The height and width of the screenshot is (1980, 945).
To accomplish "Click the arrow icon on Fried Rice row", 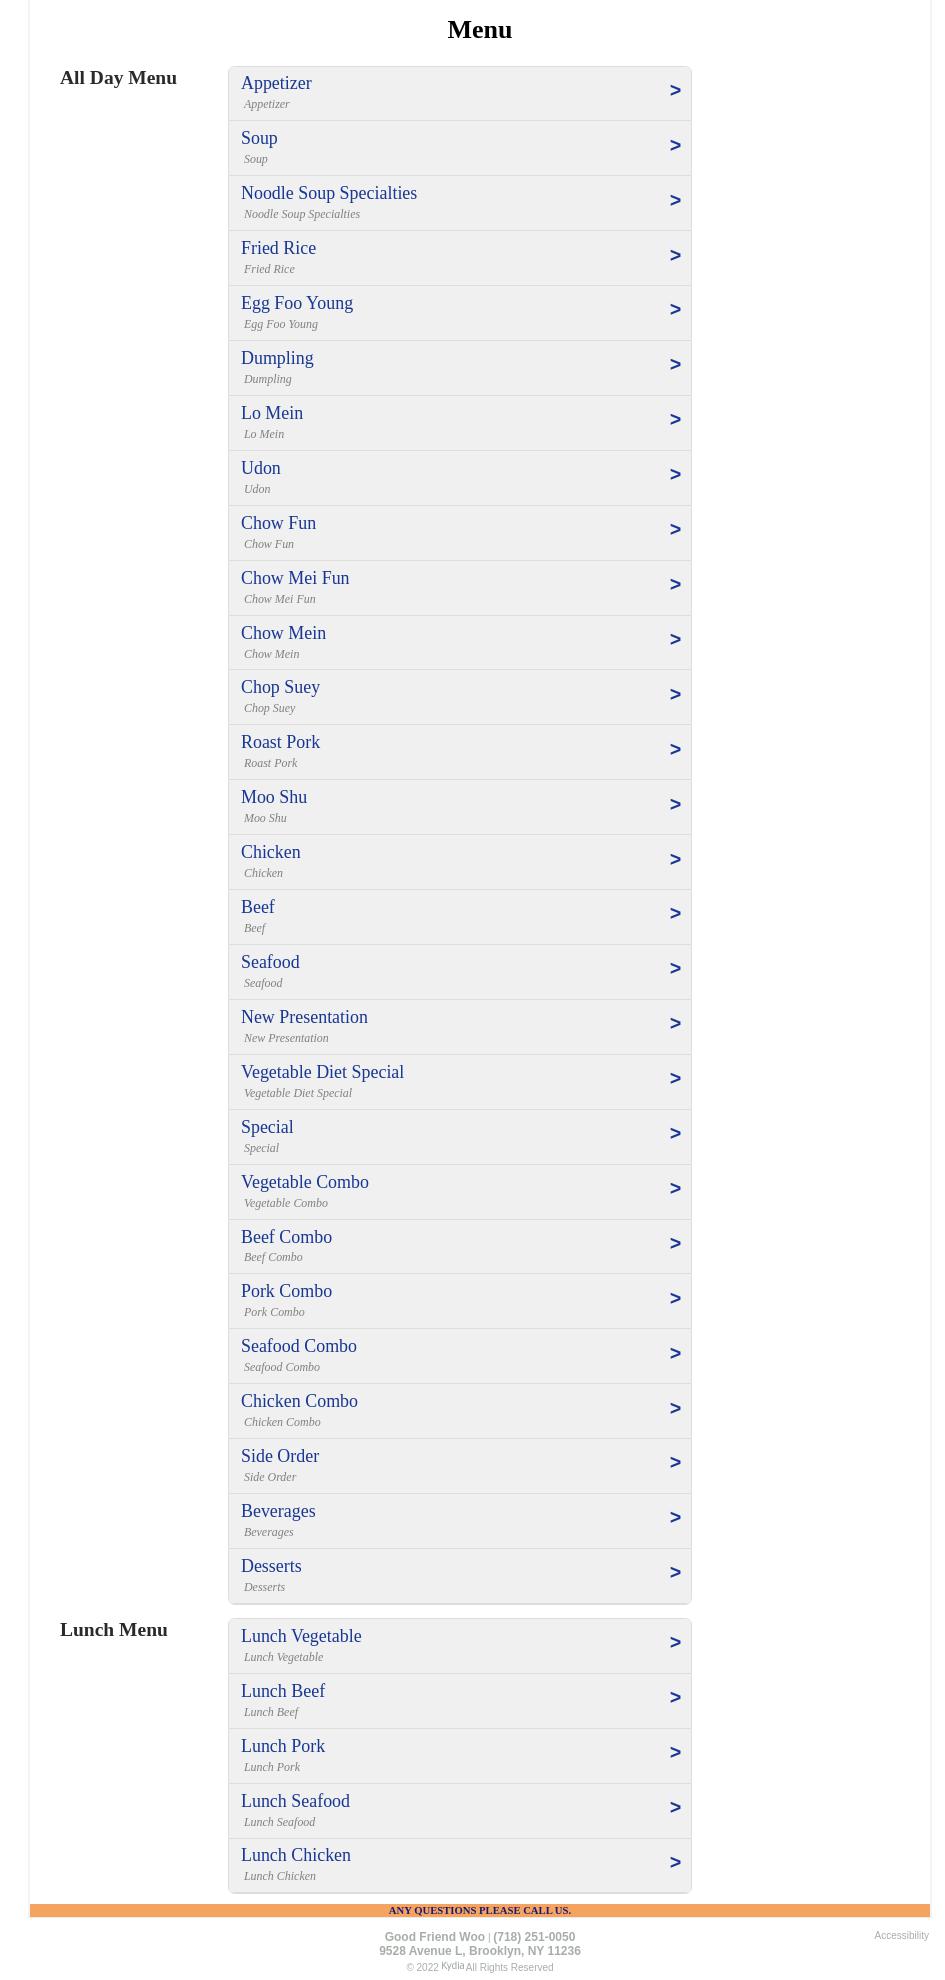I will click(x=675, y=256).
